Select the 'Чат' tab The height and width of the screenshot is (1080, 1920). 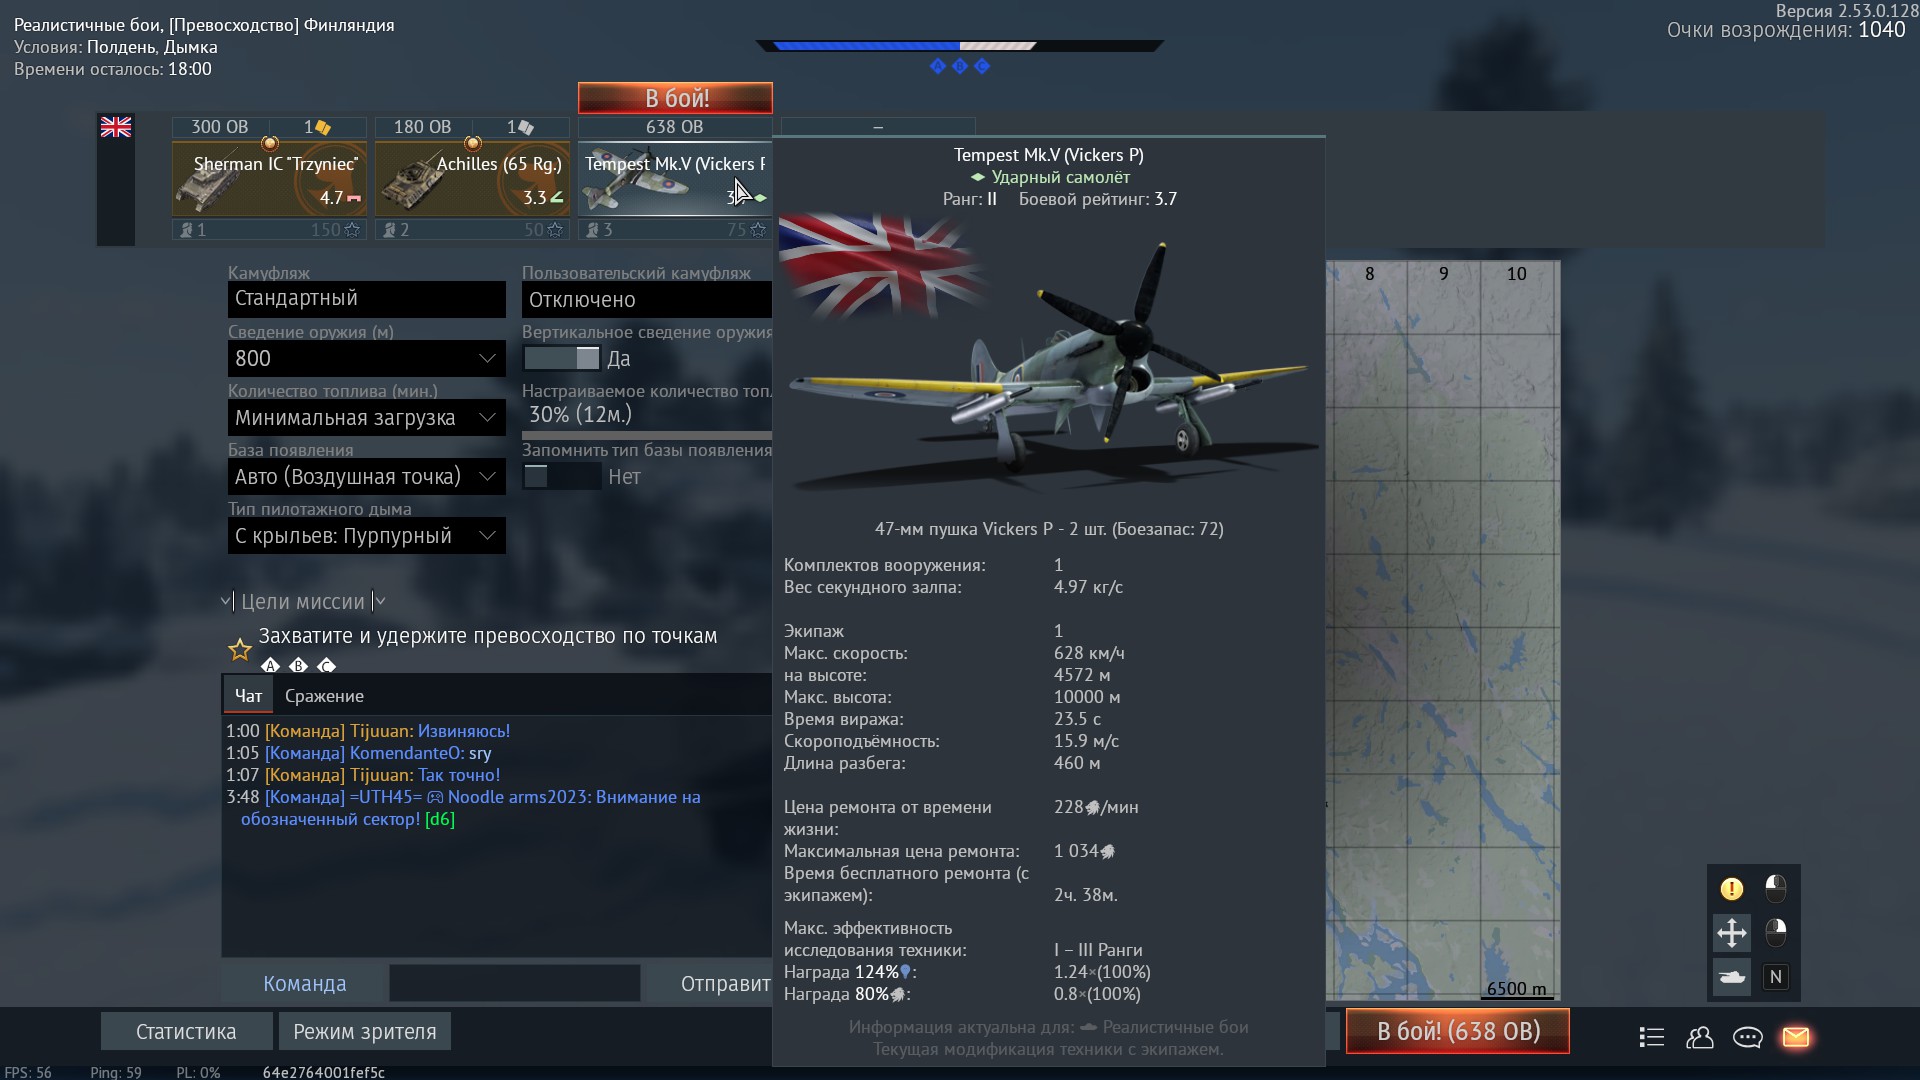248,696
